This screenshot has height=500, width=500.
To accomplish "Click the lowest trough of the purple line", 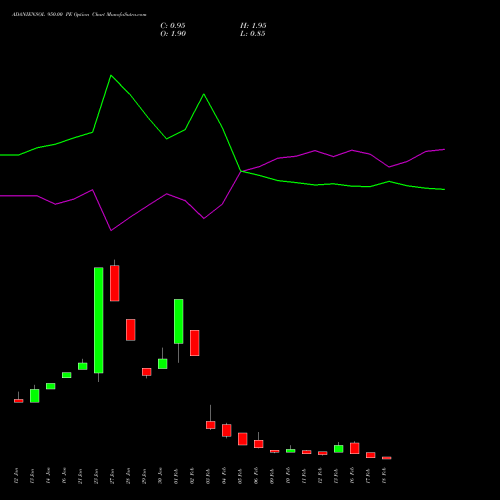I will point(111,230).
